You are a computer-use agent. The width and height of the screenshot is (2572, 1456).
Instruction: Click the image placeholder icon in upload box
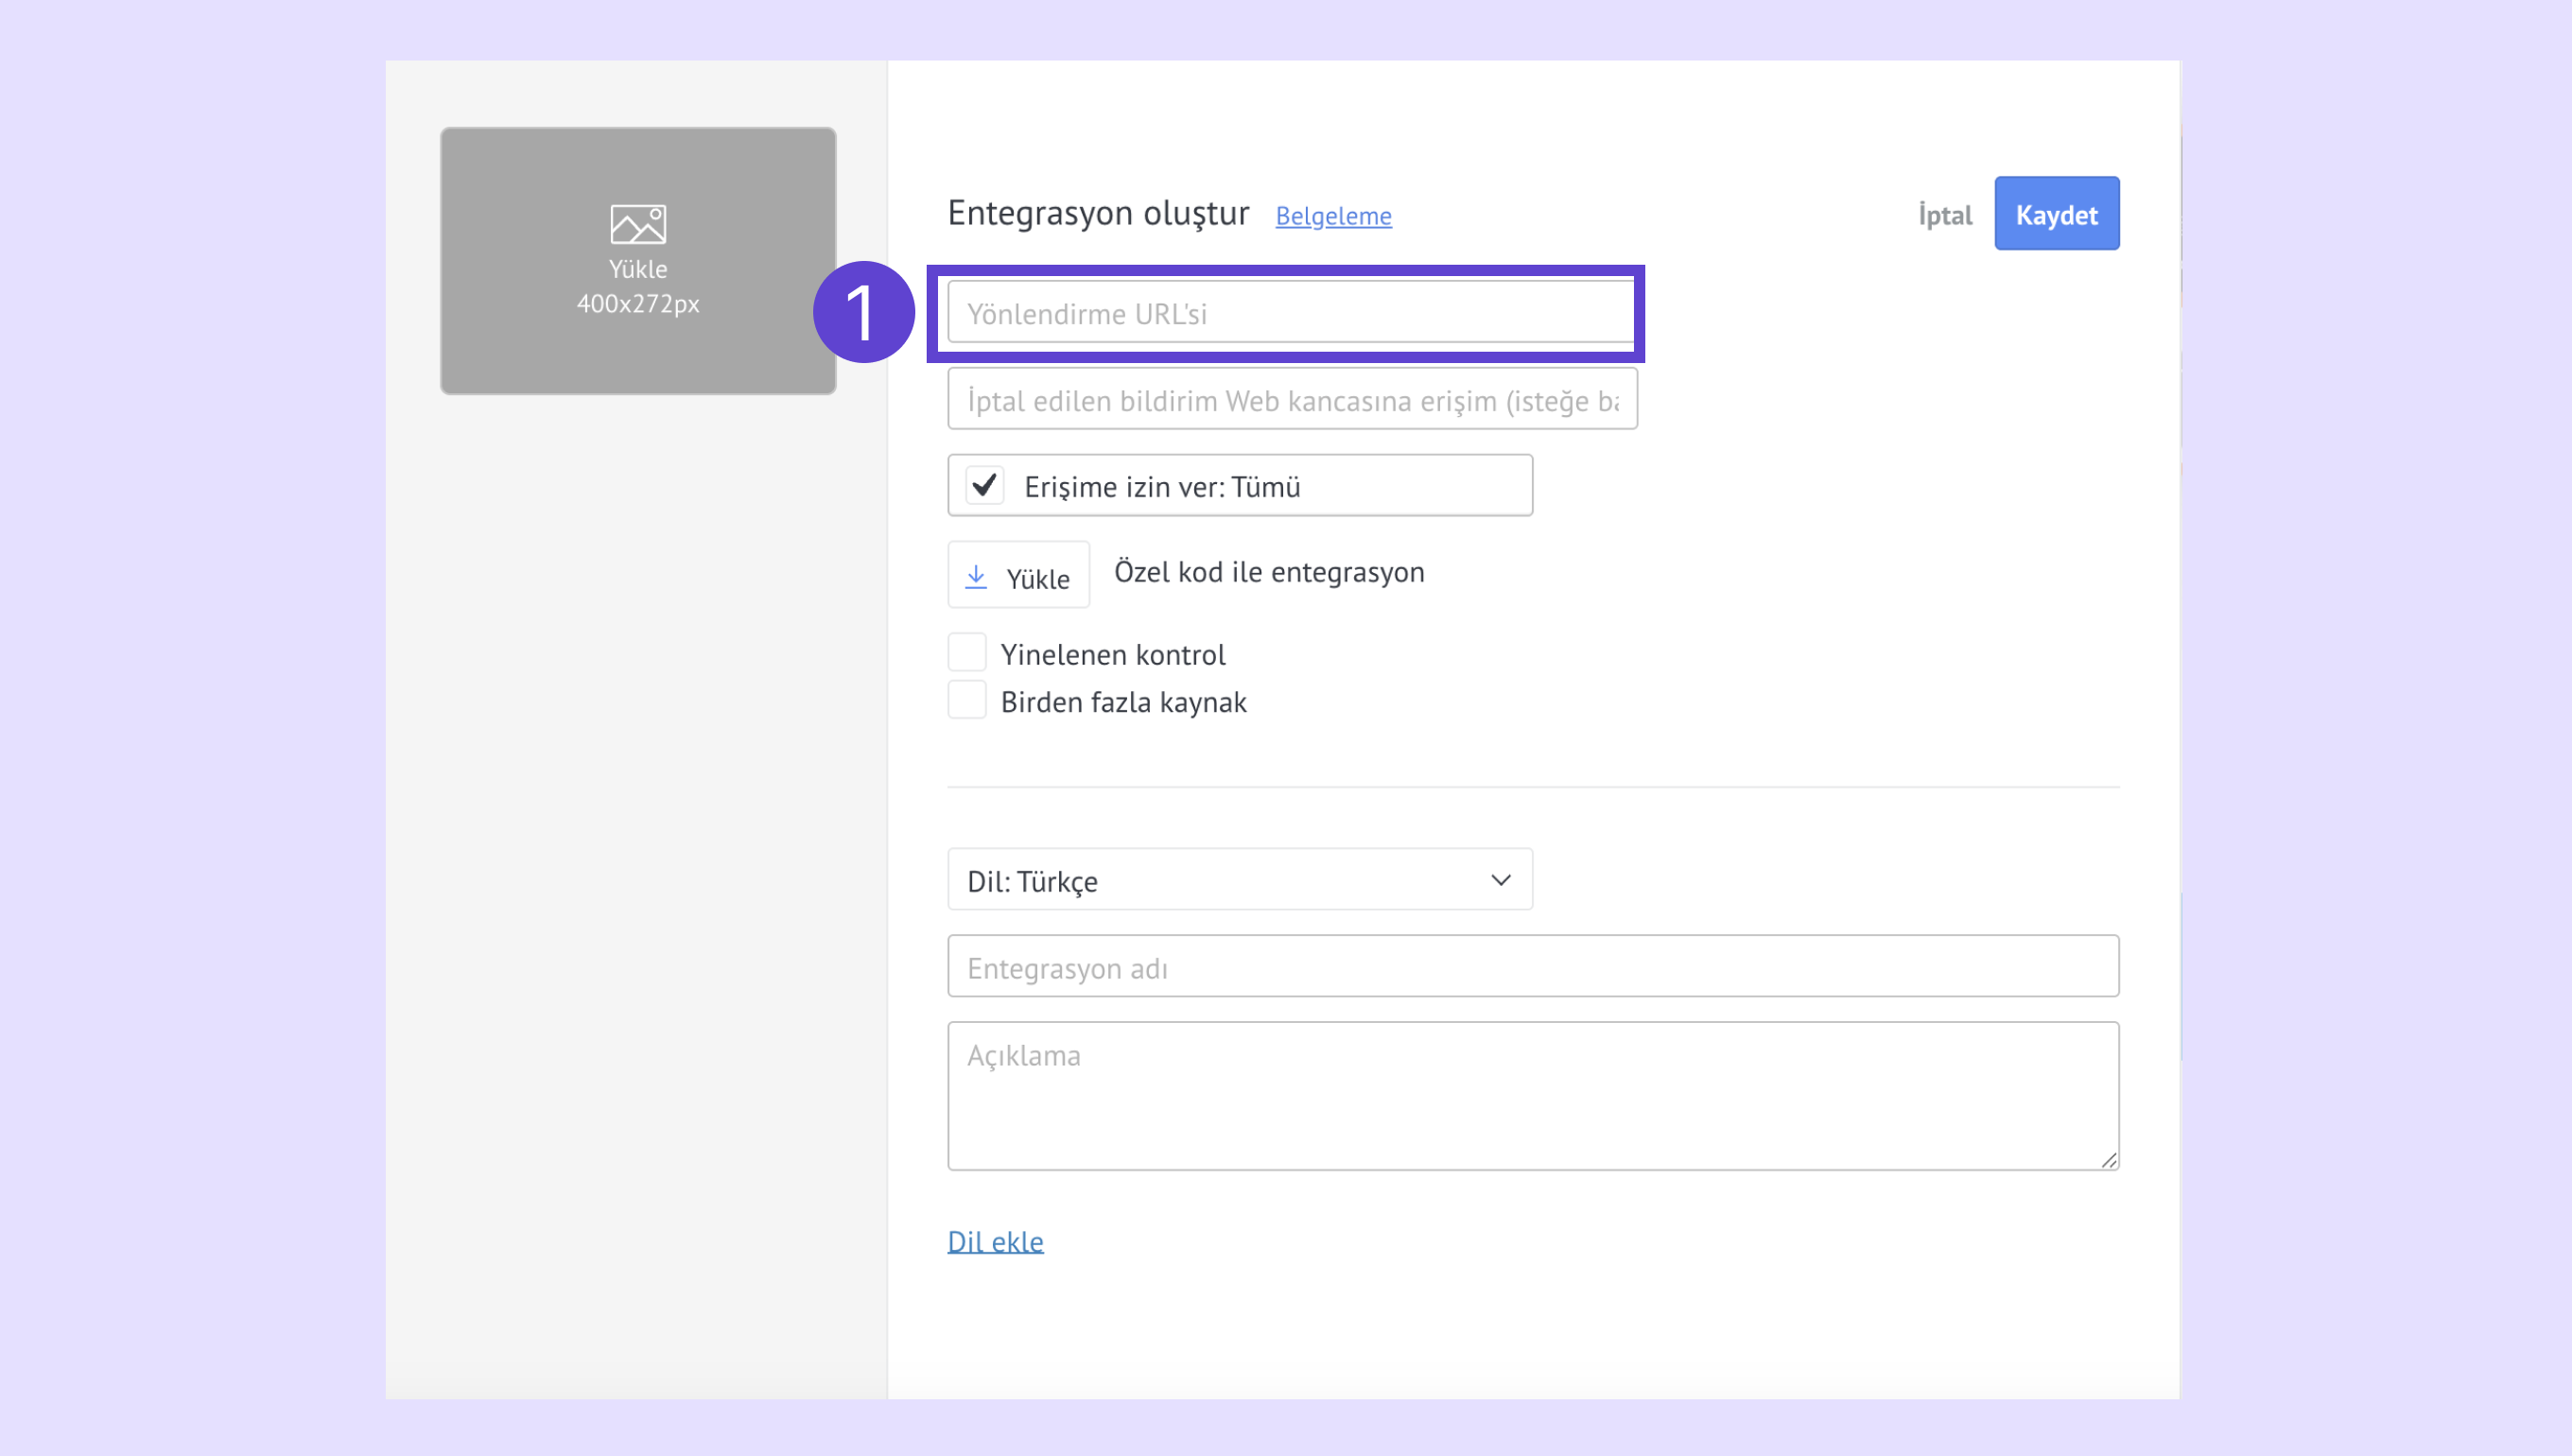tap(638, 224)
